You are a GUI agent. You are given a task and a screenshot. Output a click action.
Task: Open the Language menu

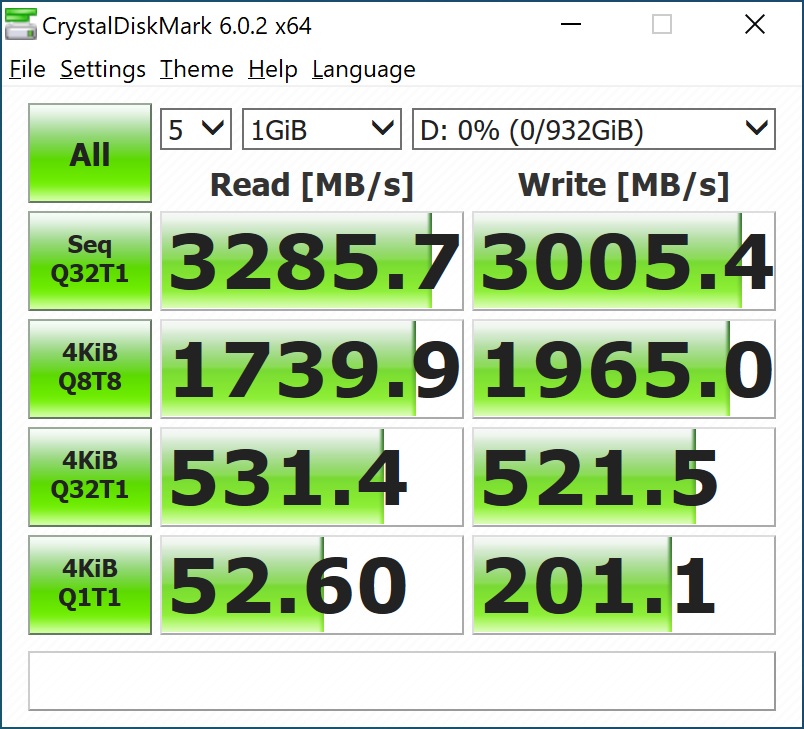(x=364, y=69)
